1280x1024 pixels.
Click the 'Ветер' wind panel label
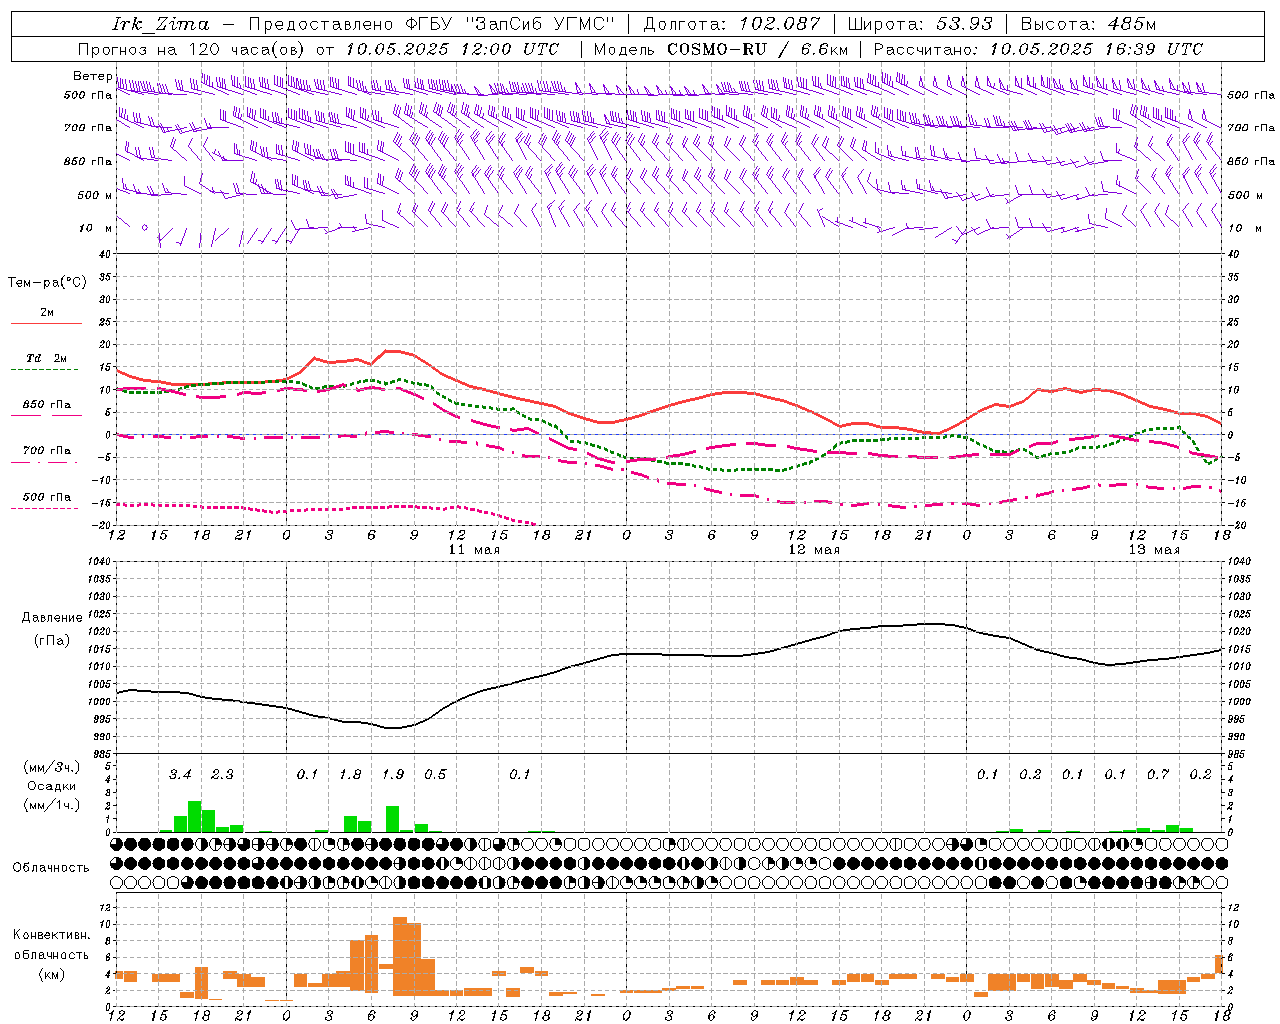pos(92,77)
